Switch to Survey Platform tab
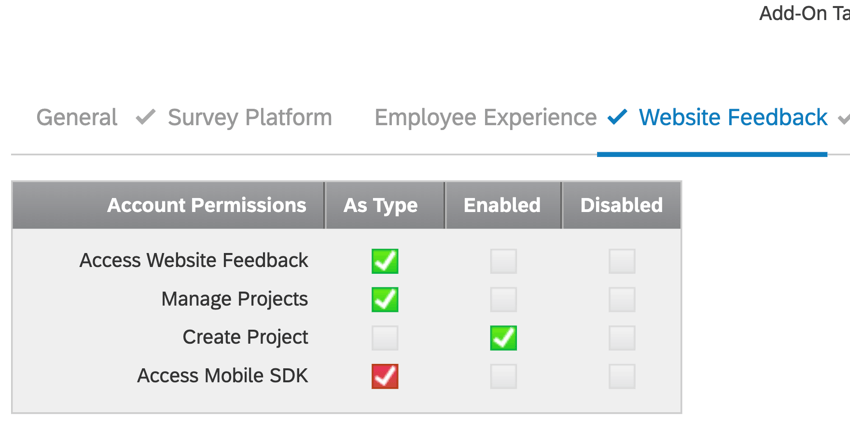This screenshot has height=425, width=850. click(249, 118)
